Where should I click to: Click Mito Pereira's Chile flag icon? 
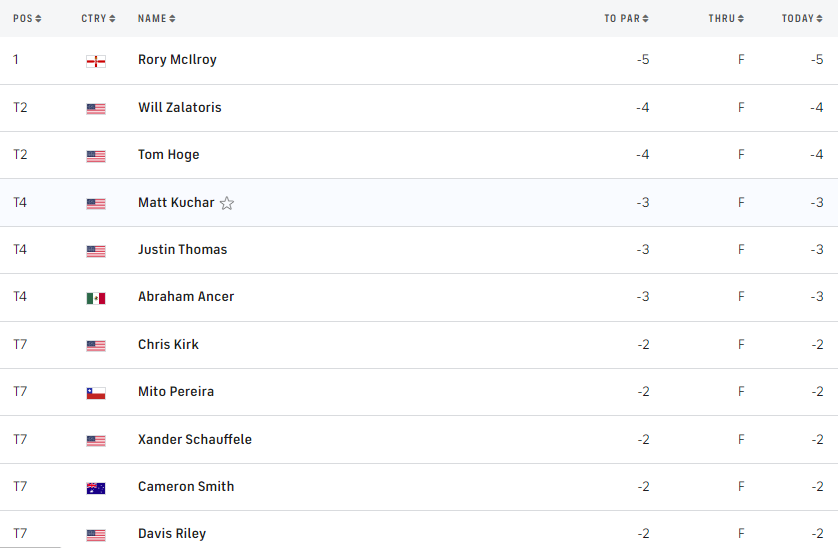[x=96, y=393]
